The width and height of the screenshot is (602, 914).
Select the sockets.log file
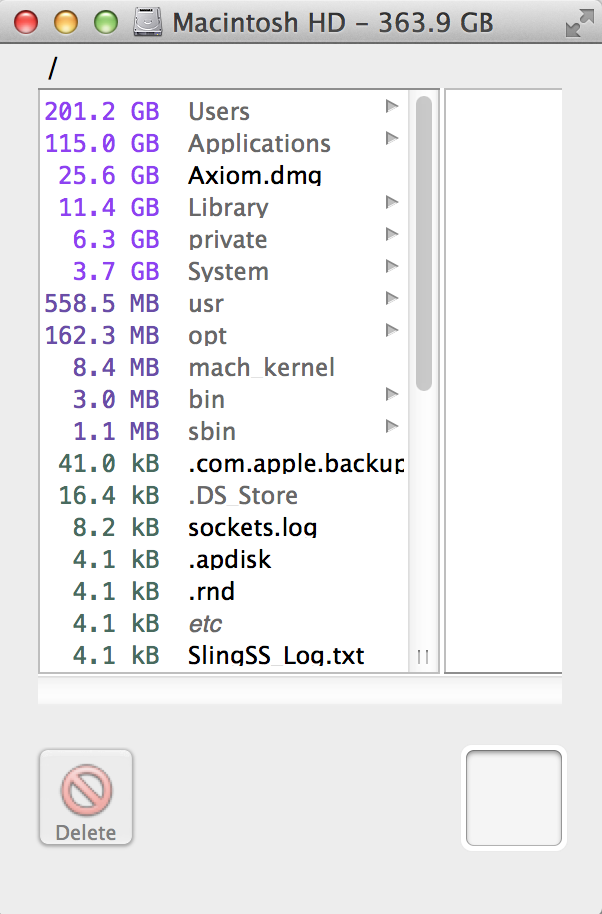pyautogui.click(x=252, y=528)
